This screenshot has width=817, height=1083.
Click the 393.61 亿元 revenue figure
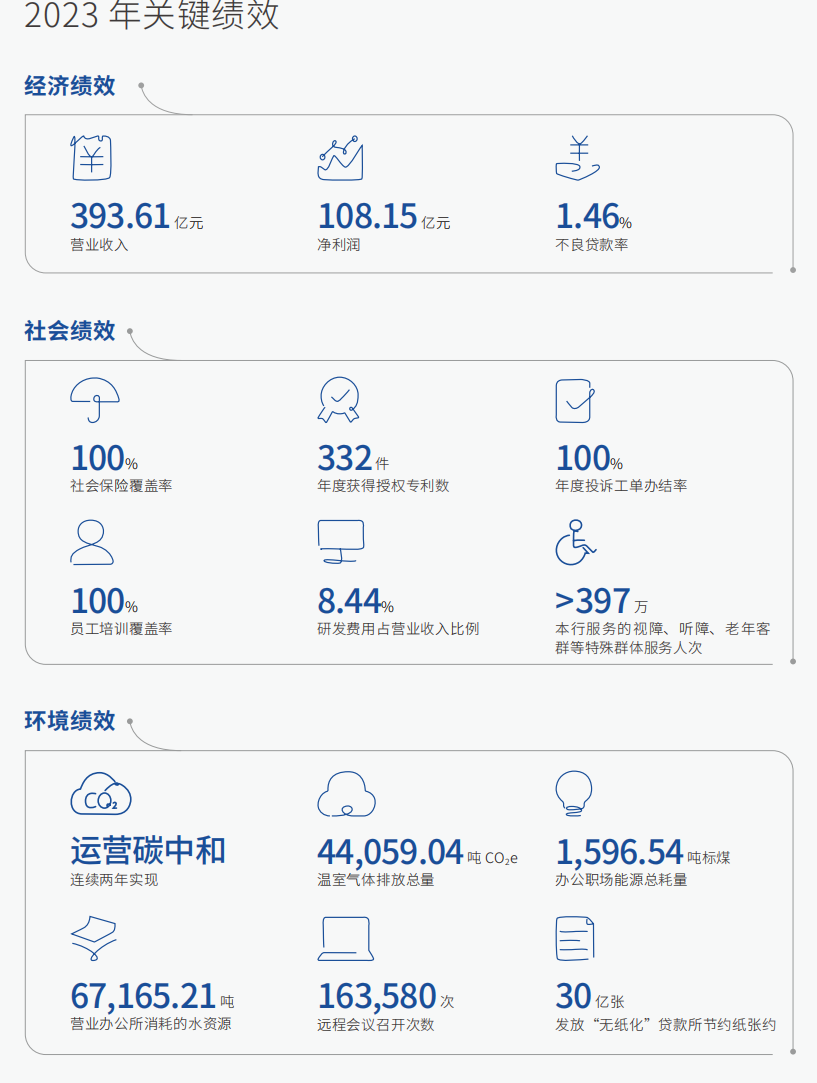click(x=136, y=216)
